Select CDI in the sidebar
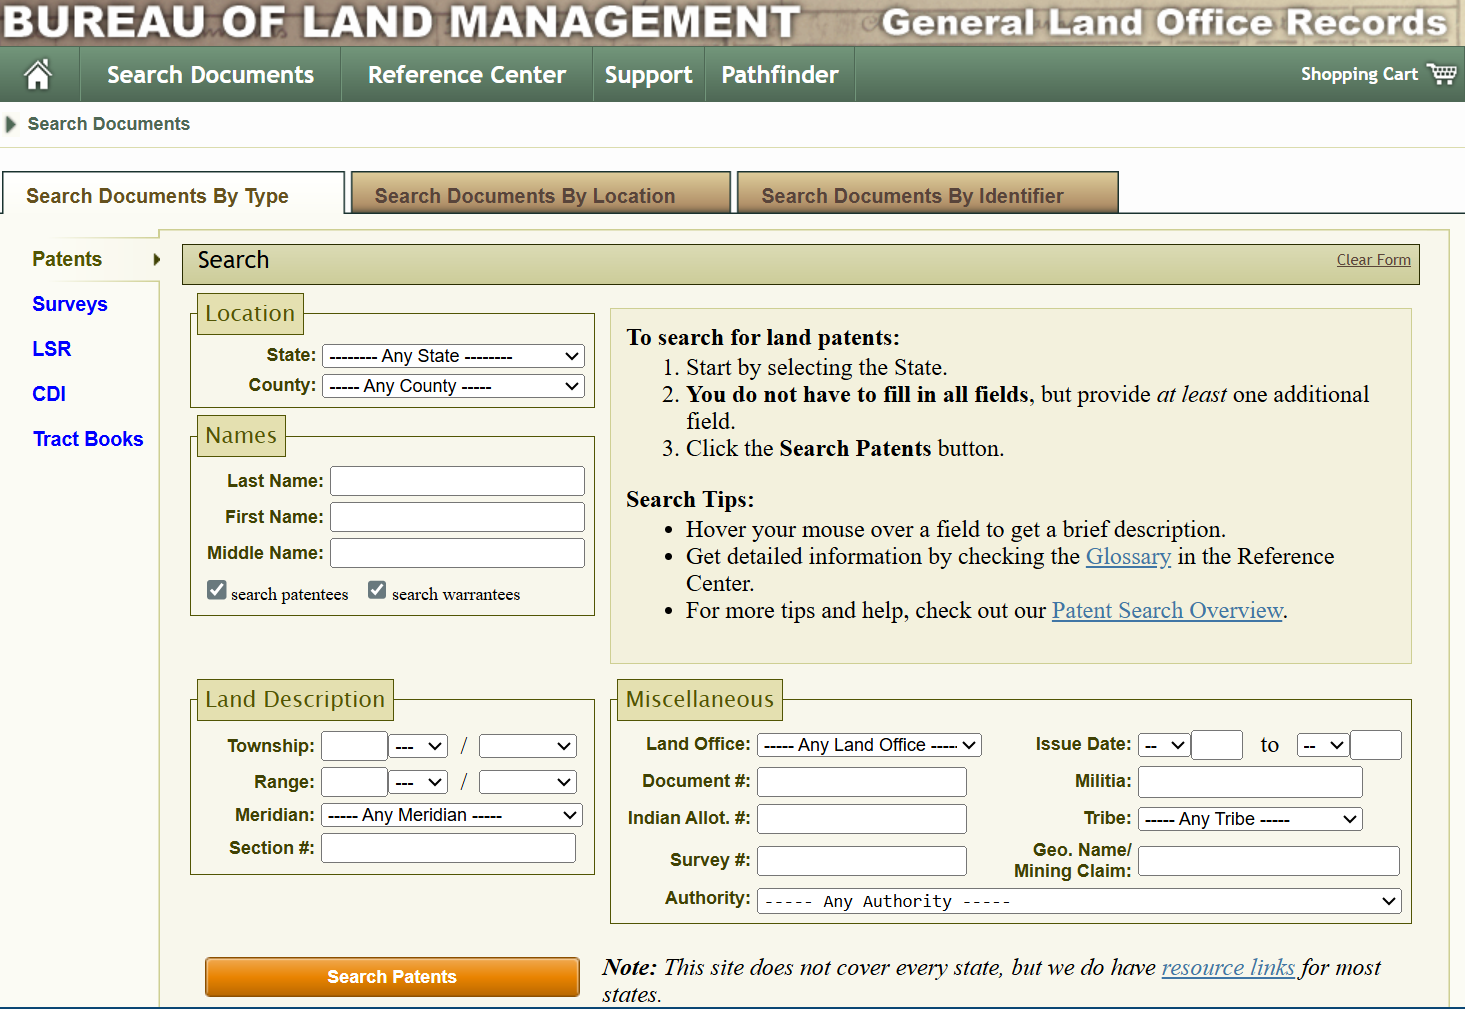 point(49,394)
